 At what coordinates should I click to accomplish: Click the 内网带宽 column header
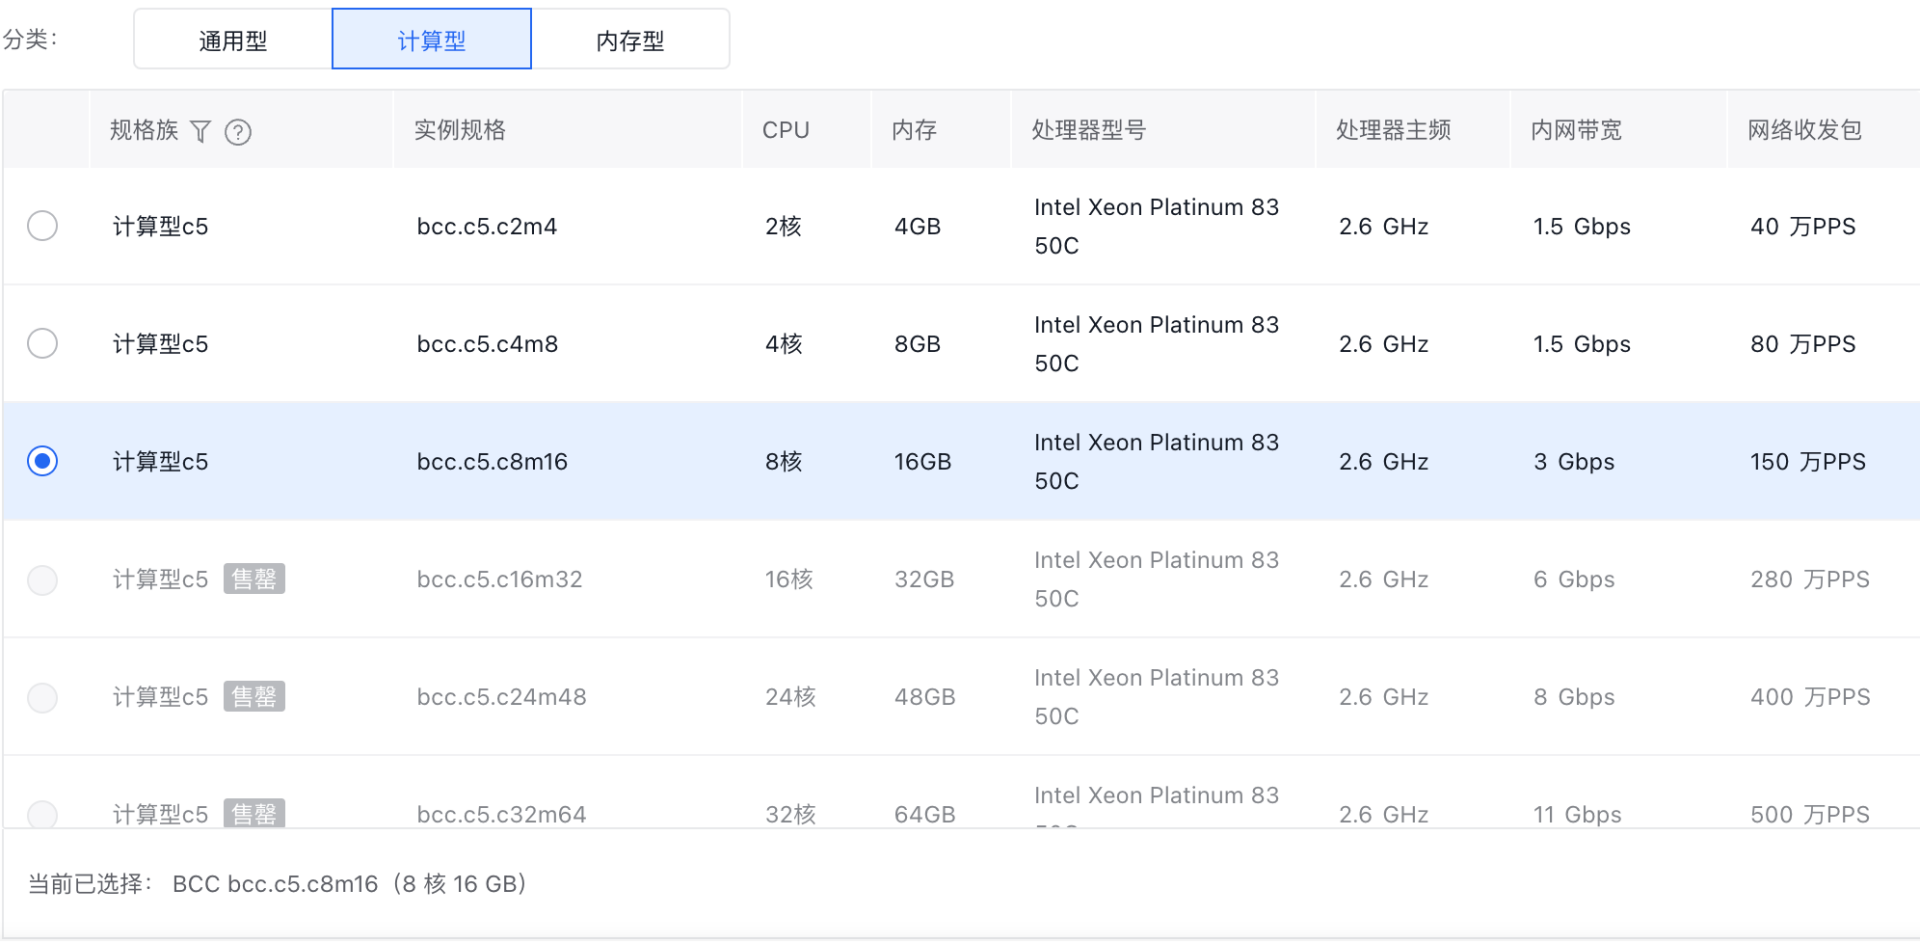click(x=1576, y=130)
